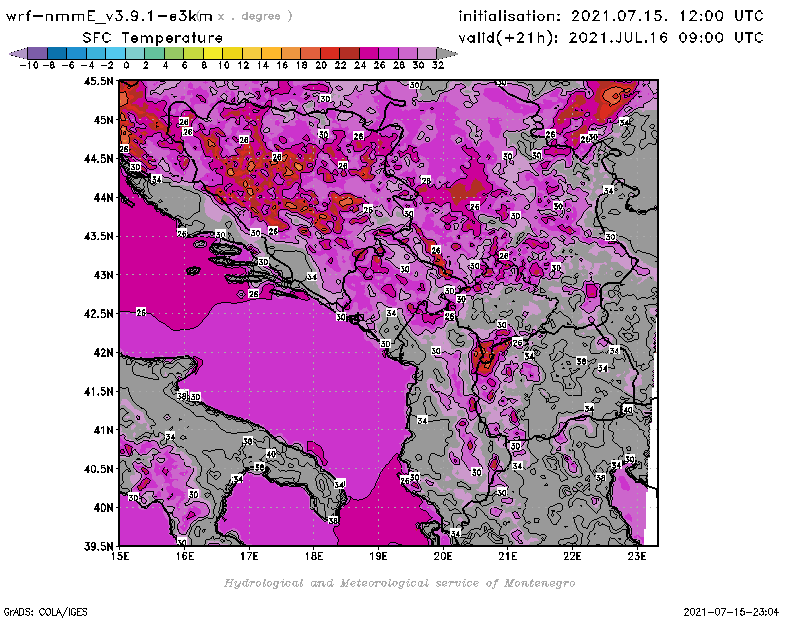Click the "22E" longitude label
This screenshot has width=800, height=618.
(572, 556)
